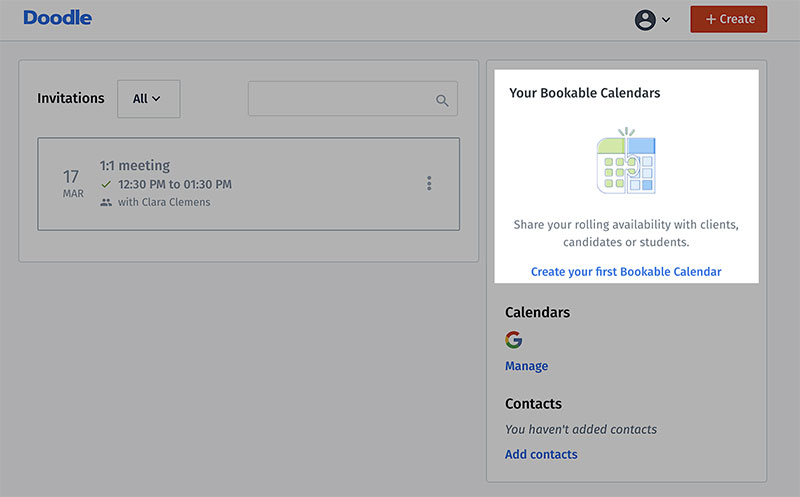Open the user account avatar menu
Image resolution: width=800 pixels, height=497 pixels.
coord(645,20)
